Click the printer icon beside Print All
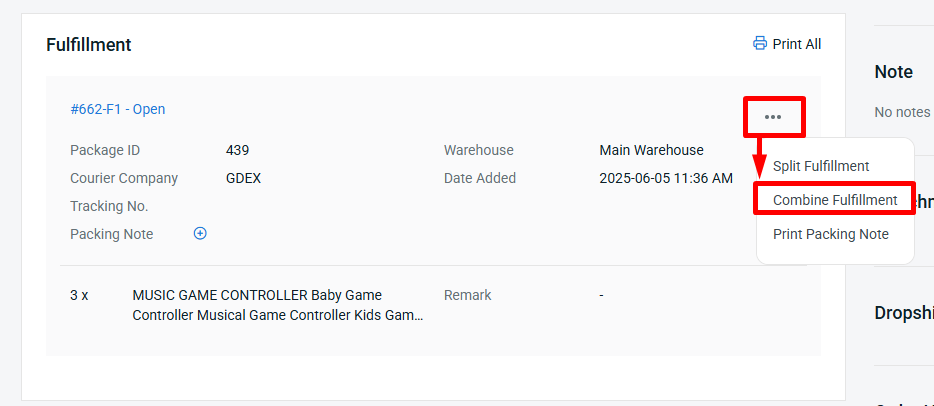 [x=759, y=43]
